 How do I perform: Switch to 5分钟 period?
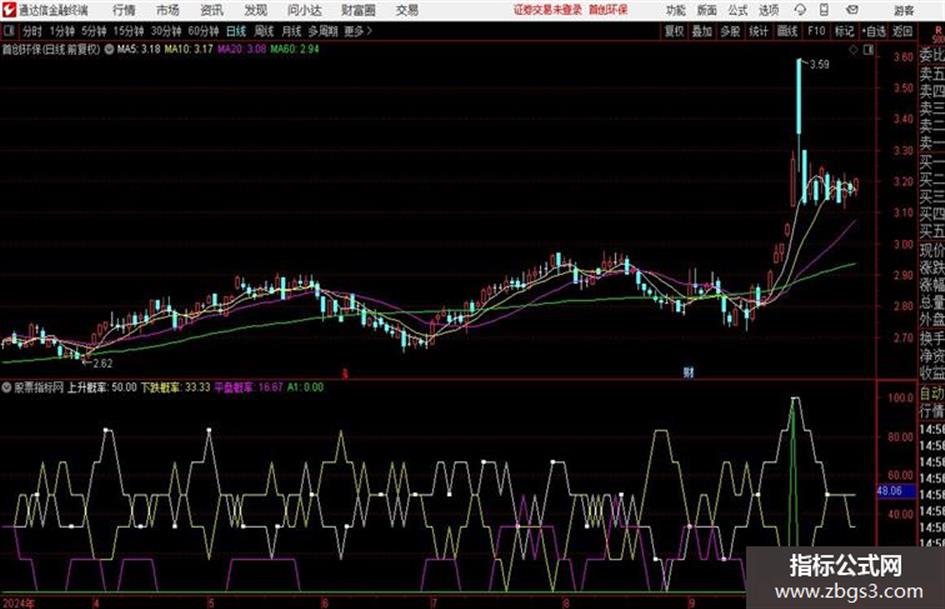tap(93, 31)
